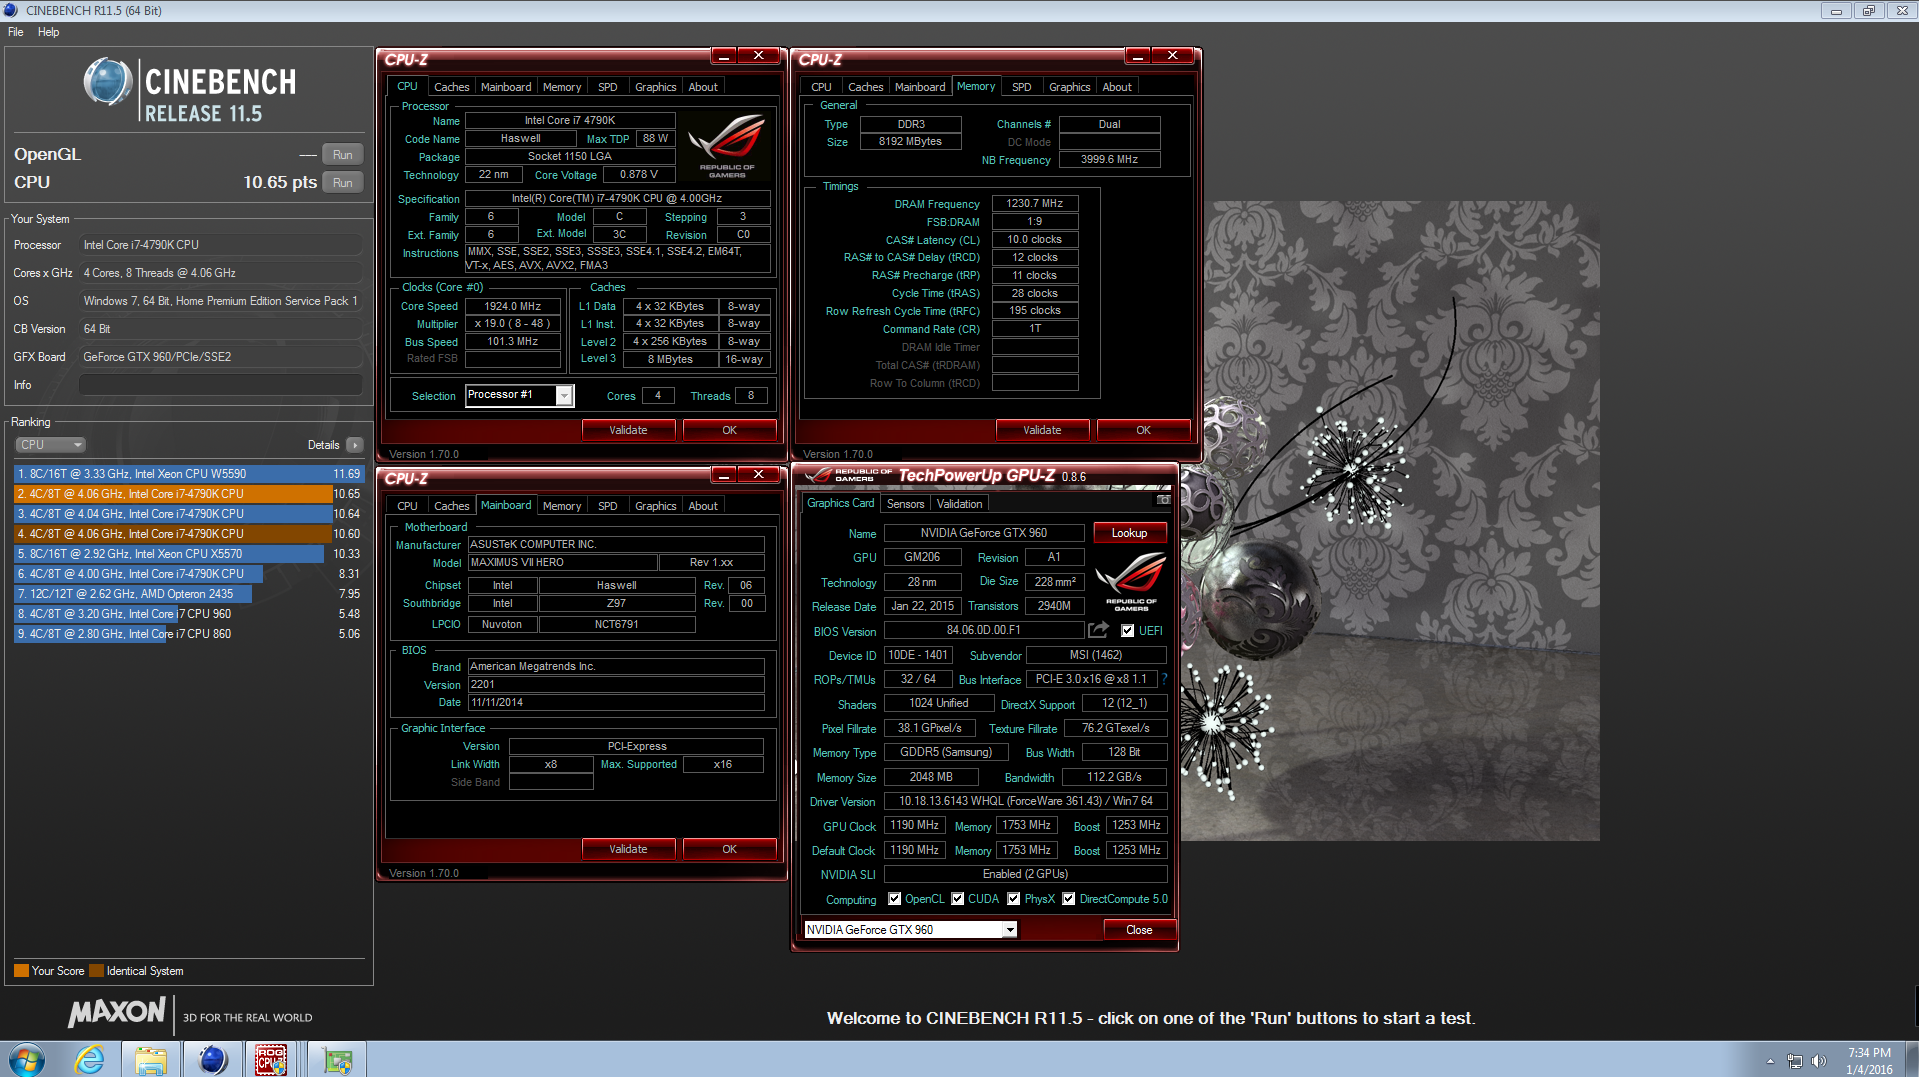Click the CPU name field Intel Core i7 4790K
Image resolution: width=1919 pixels, height=1077 pixels.
click(570, 120)
